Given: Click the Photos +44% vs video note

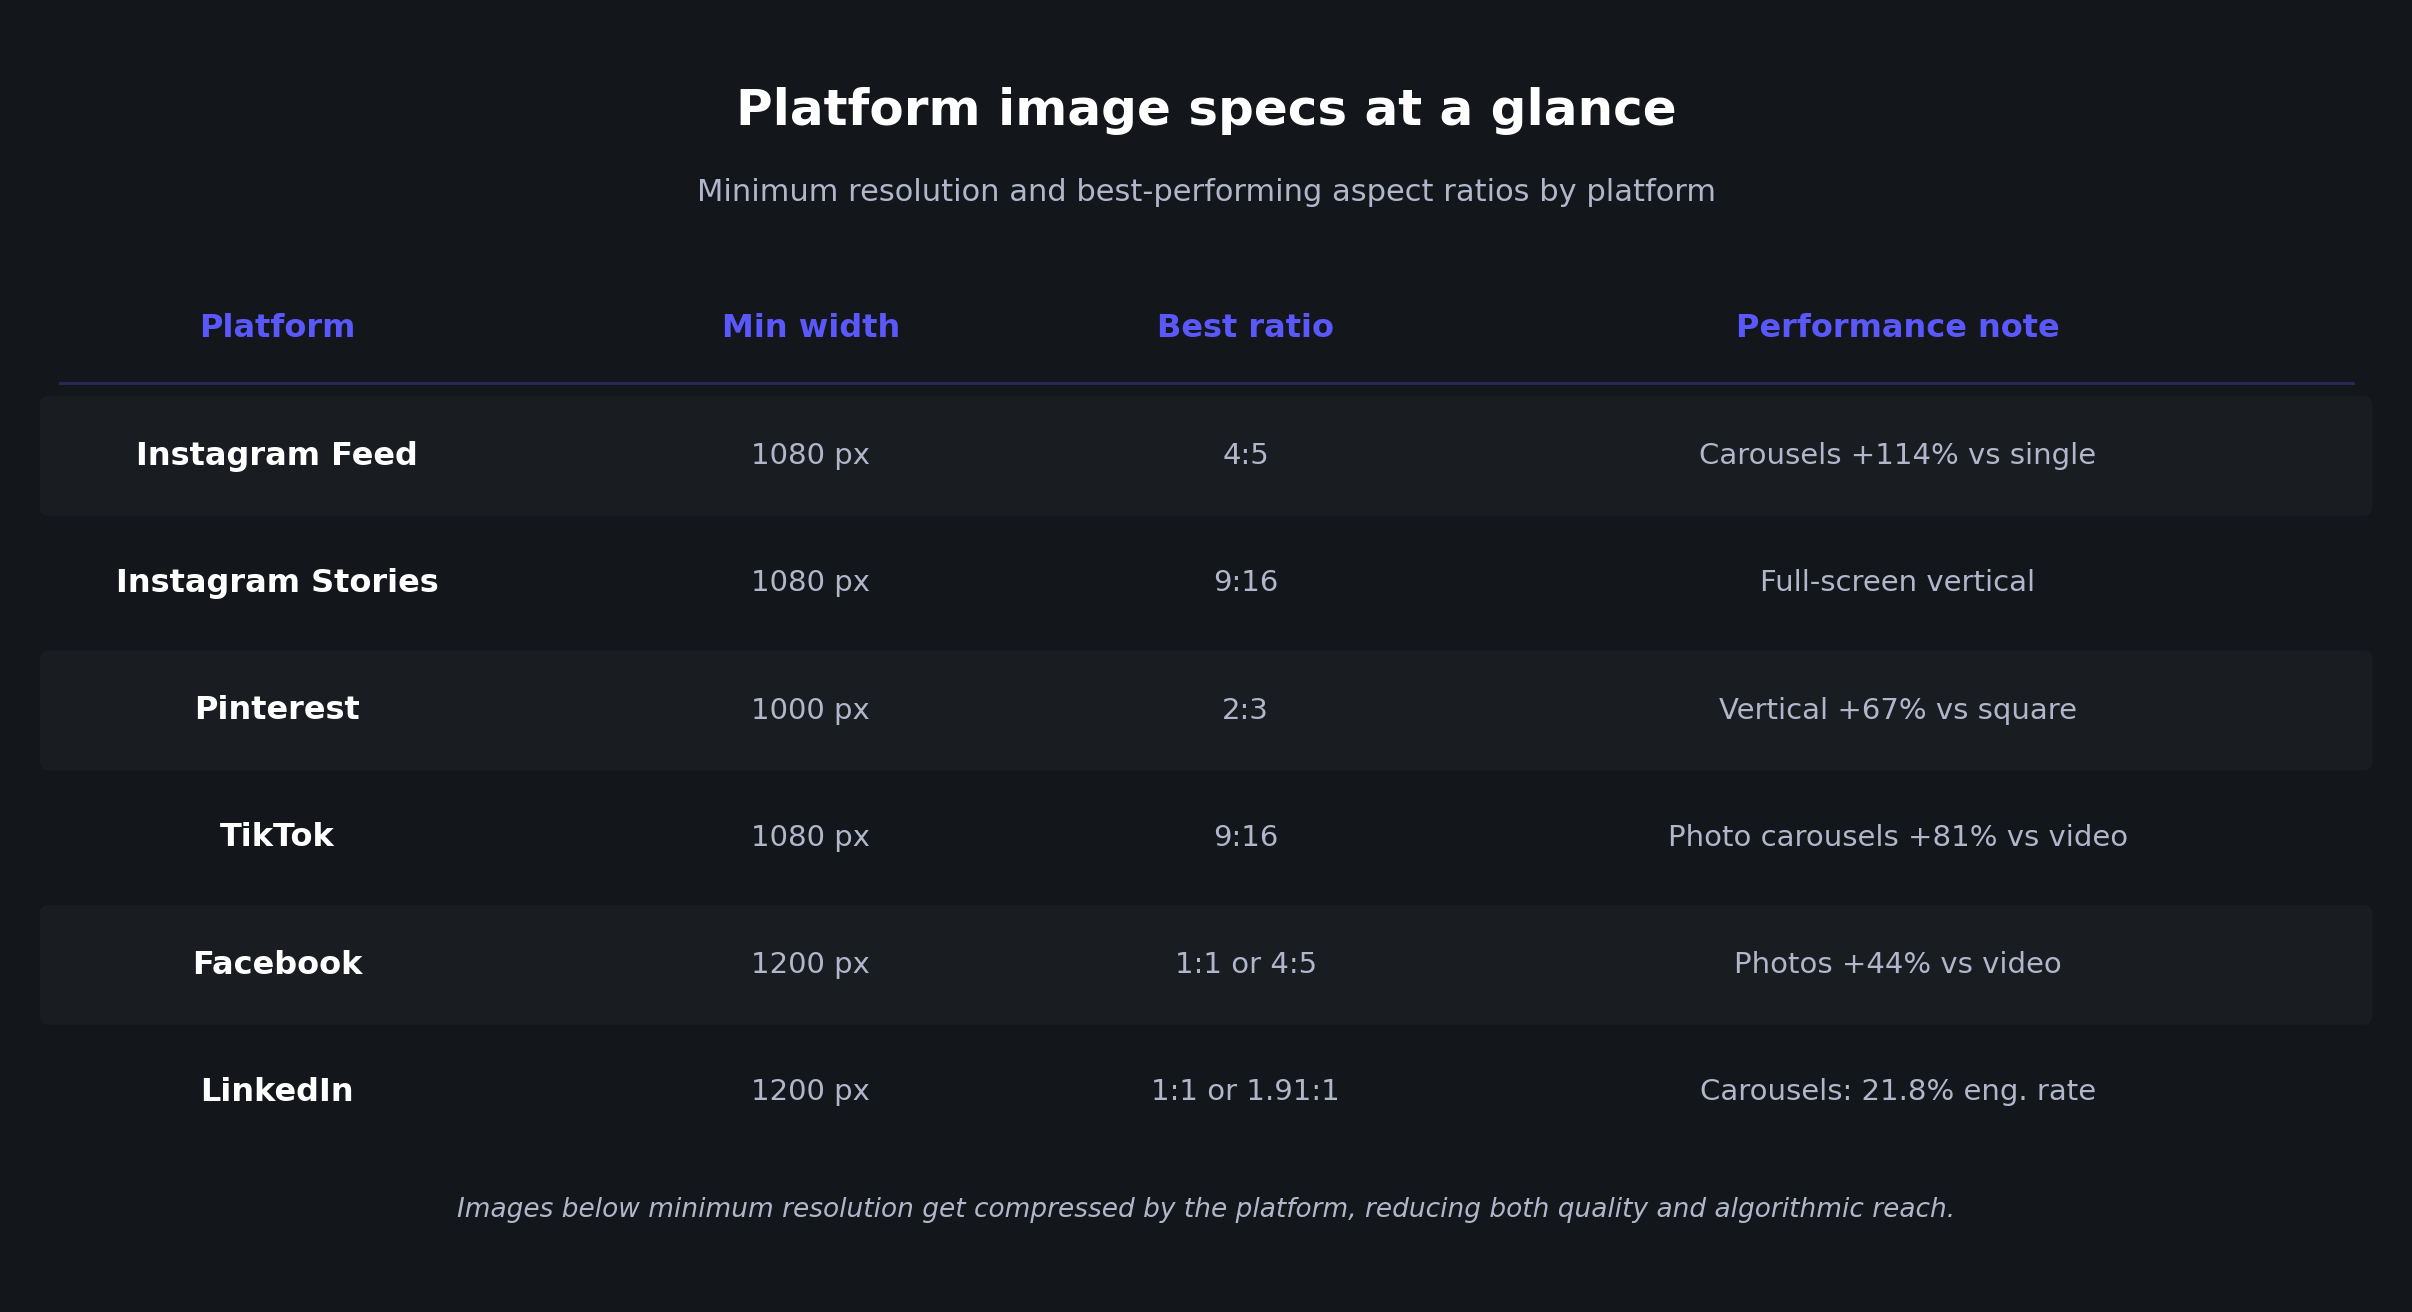Looking at the screenshot, I should coord(1897,964).
